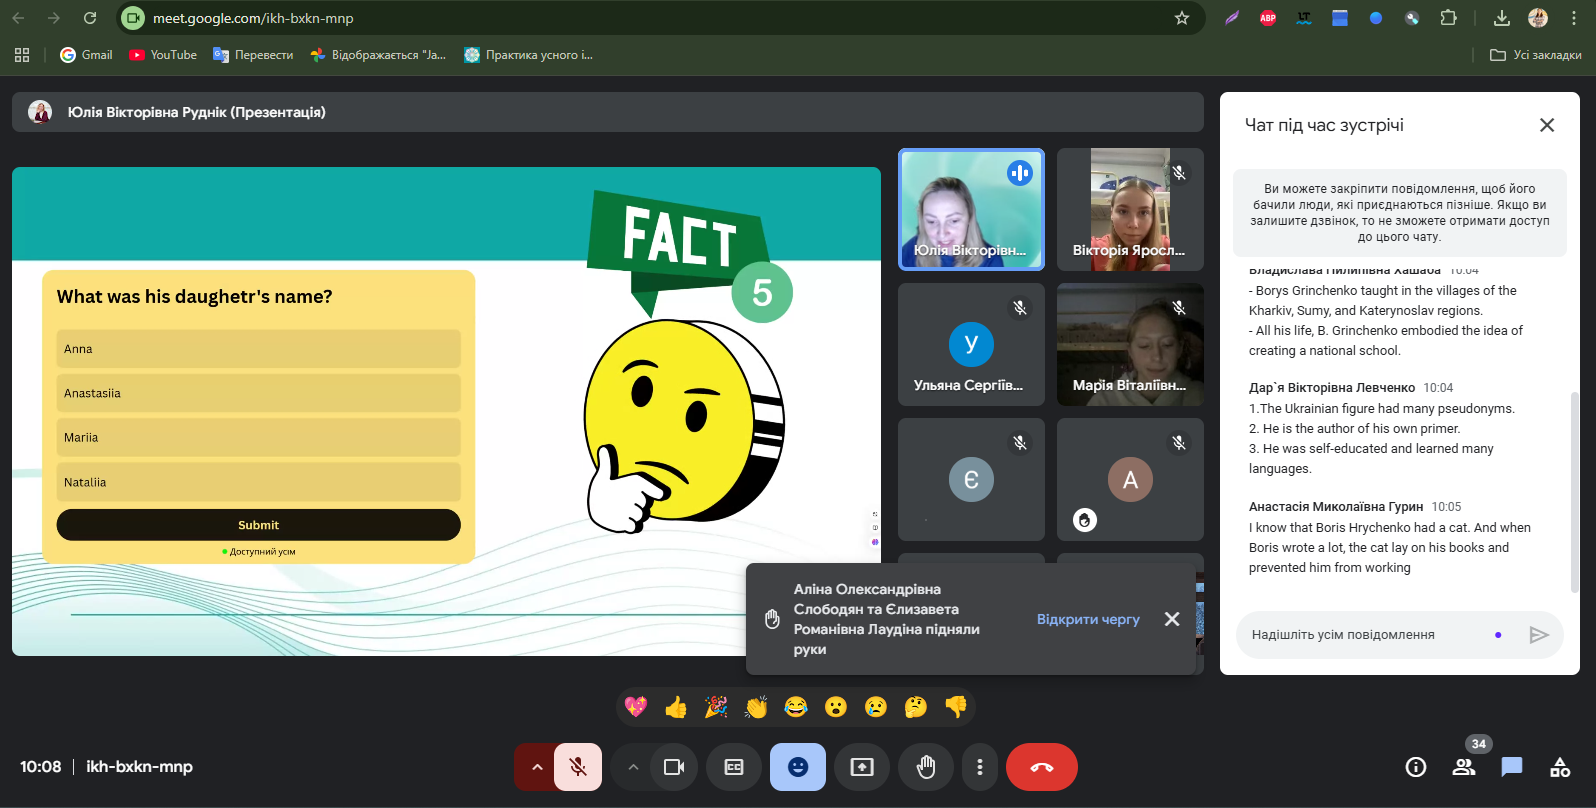Open the present screen share button
Image resolution: width=1596 pixels, height=808 pixels.
861,767
